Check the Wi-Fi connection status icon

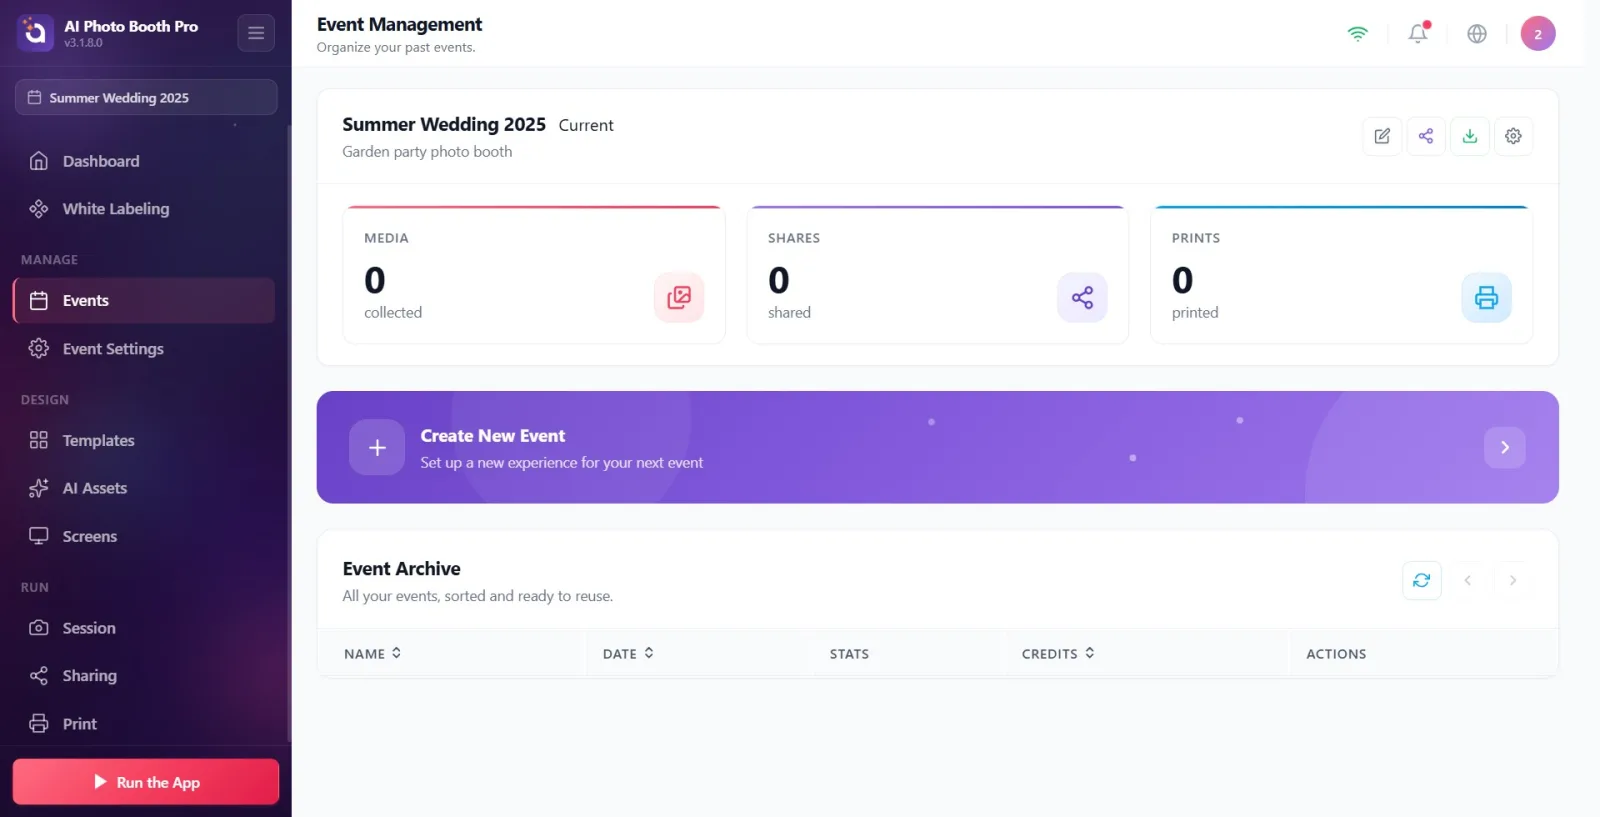click(x=1357, y=33)
